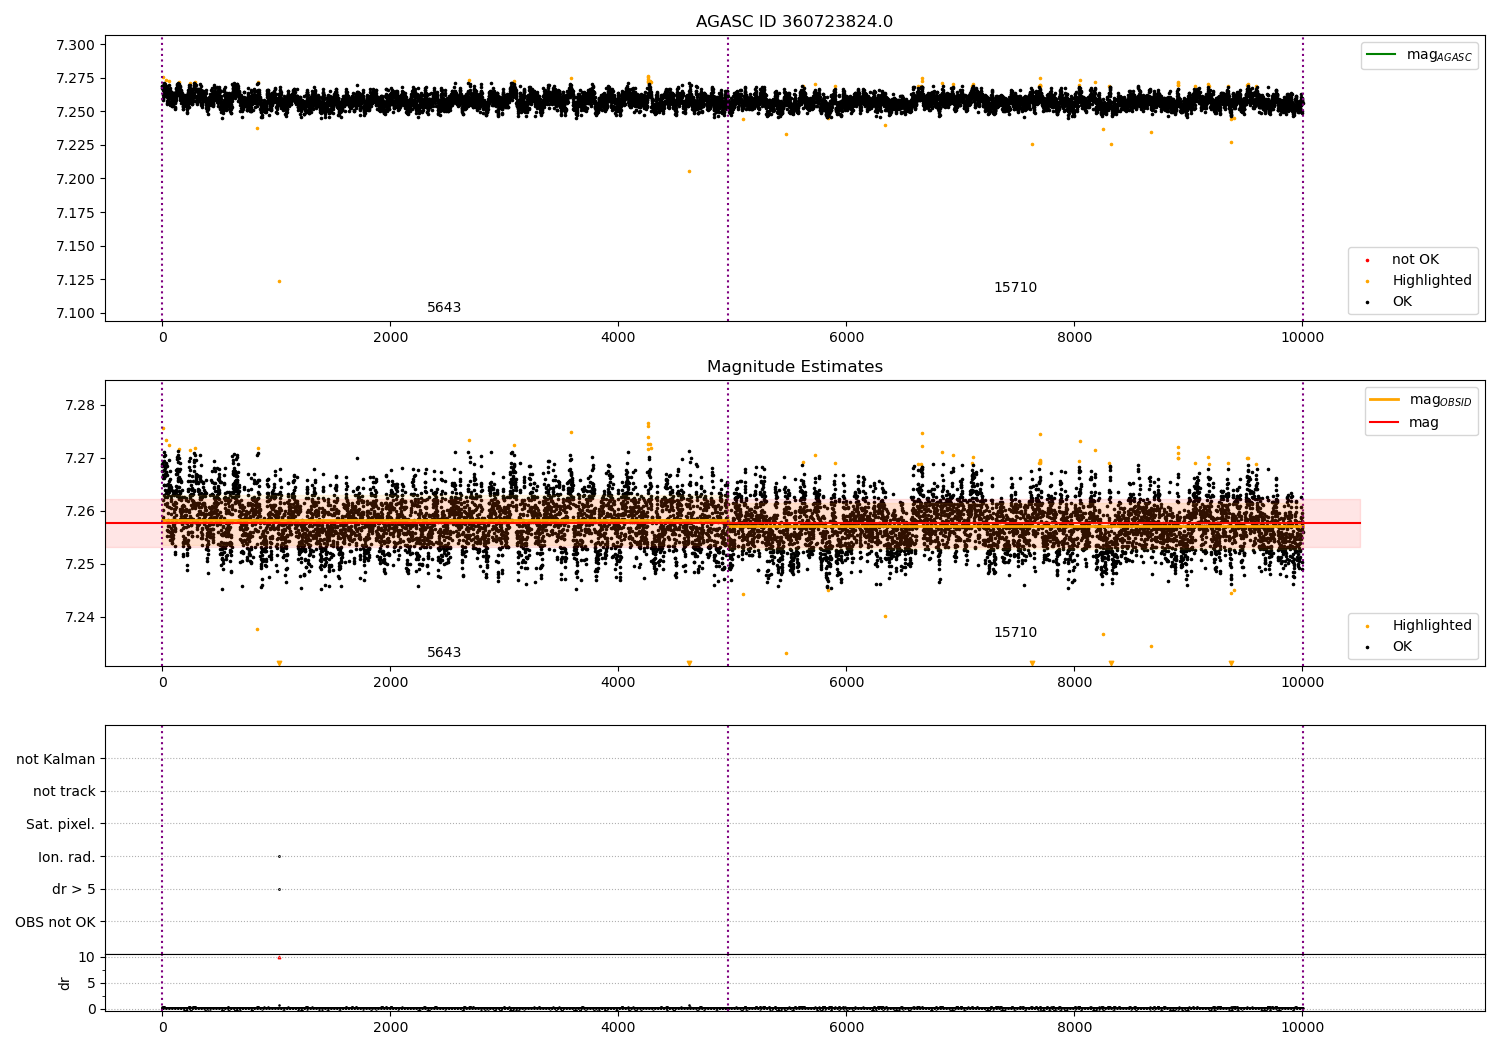Viewport: 1500px width, 1050px height.
Task: Click the 'Sat. pixel.' y-axis label
Action: click(61, 824)
